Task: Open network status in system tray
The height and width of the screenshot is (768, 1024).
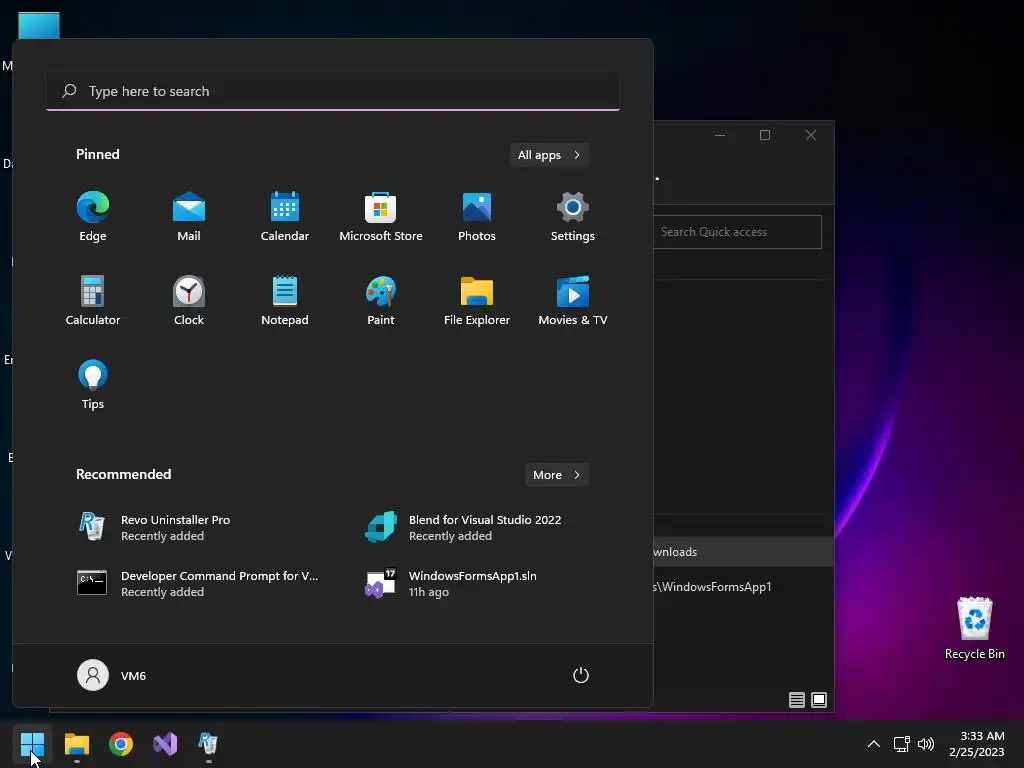Action: (x=902, y=744)
